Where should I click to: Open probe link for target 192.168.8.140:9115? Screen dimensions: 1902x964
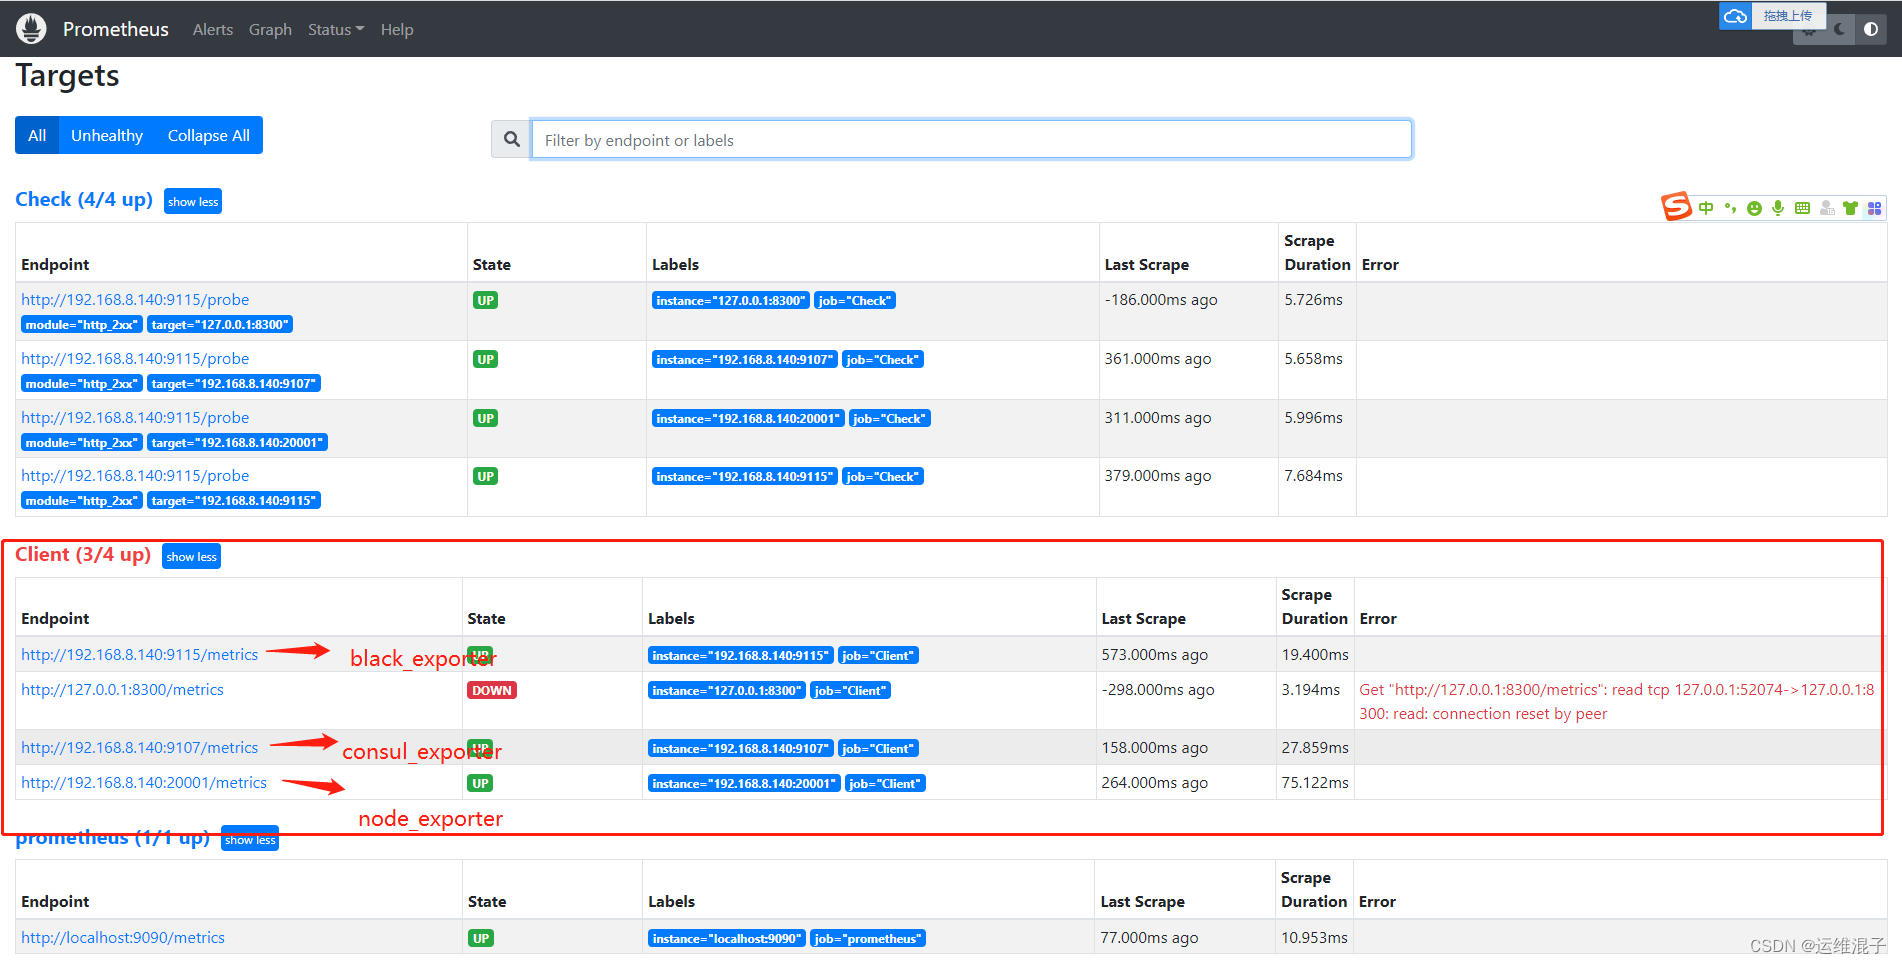pyautogui.click(x=135, y=475)
